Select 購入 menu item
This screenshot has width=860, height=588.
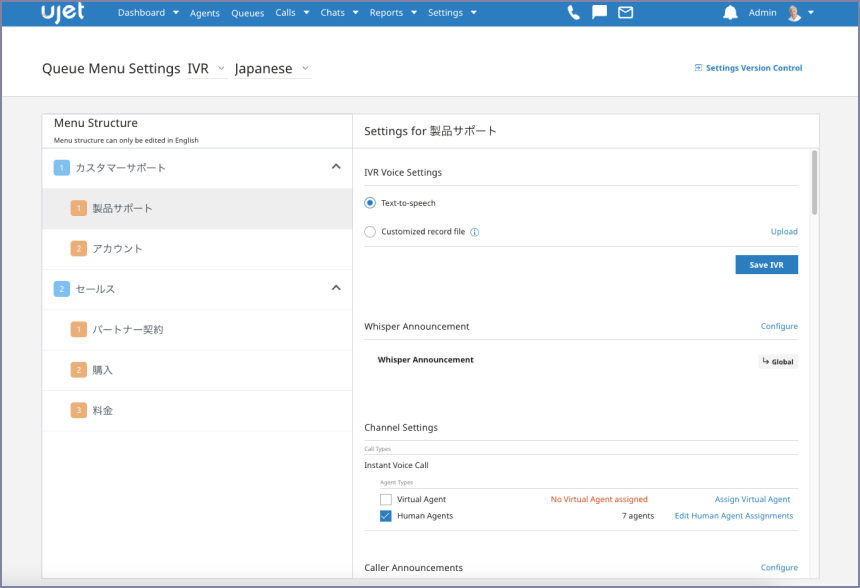click(197, 370)
